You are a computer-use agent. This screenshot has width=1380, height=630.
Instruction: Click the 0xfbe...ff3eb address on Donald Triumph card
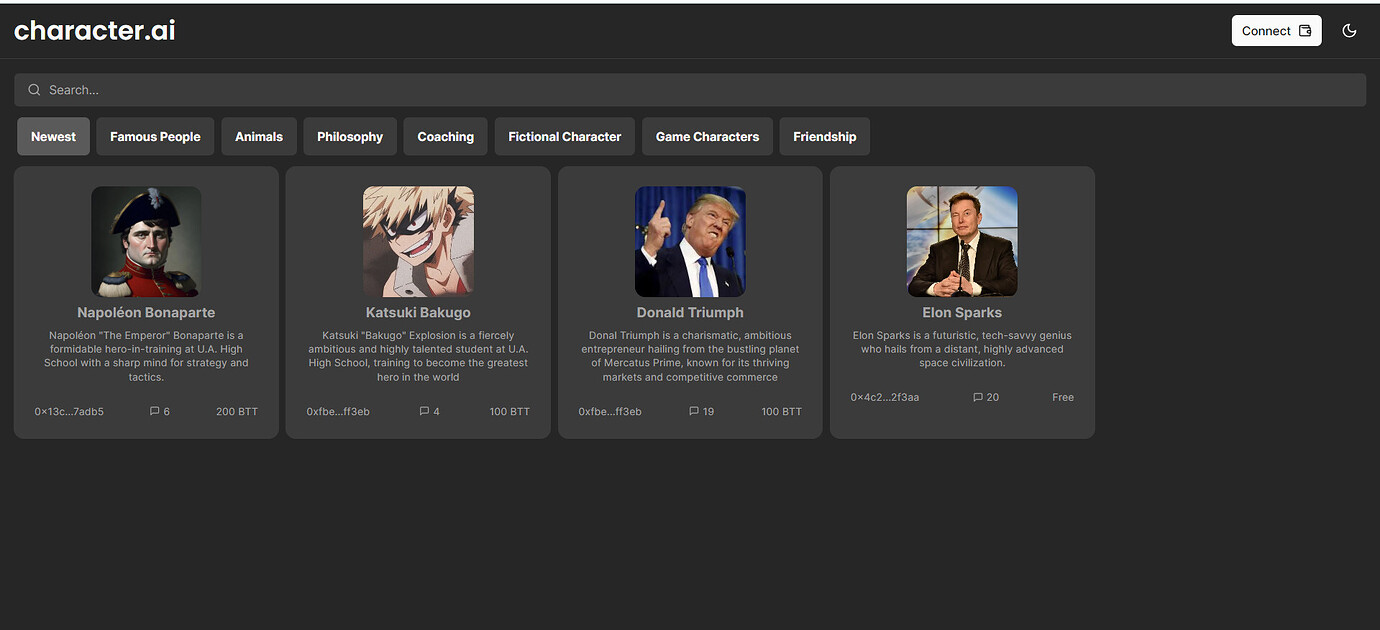[x=610, y=411]
